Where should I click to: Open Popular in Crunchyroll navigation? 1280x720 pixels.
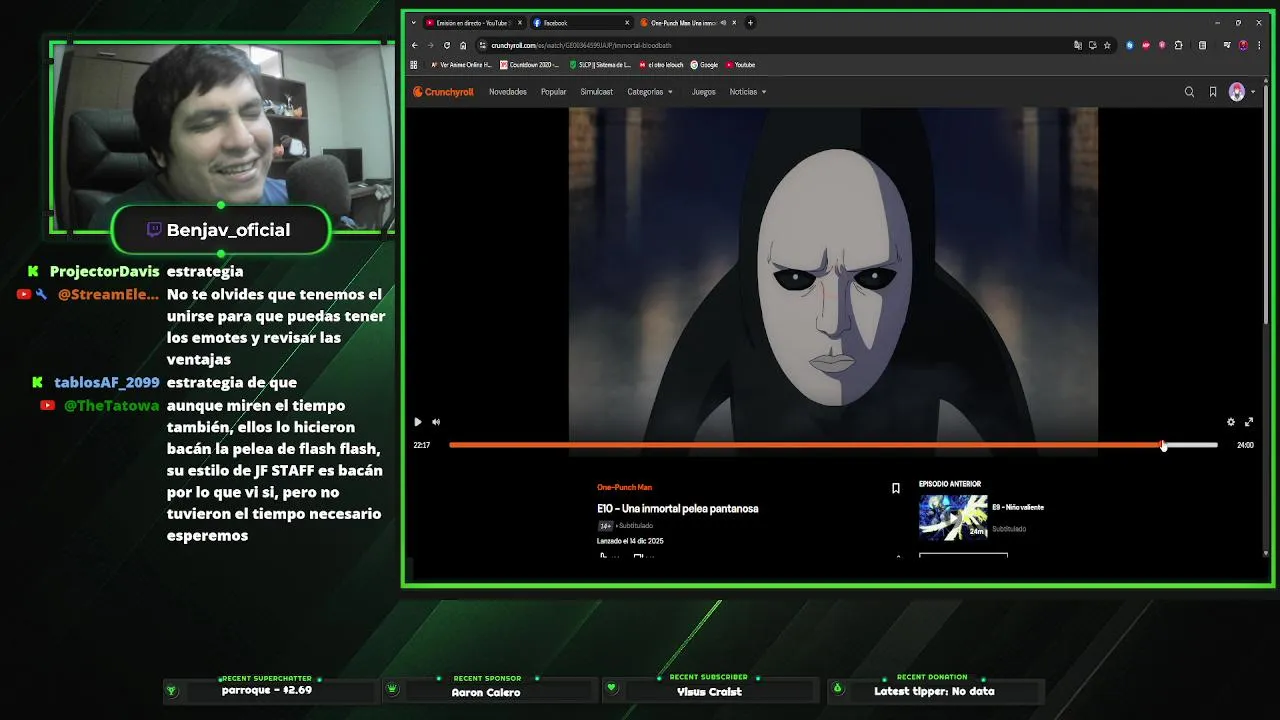(x=553, y=92)
